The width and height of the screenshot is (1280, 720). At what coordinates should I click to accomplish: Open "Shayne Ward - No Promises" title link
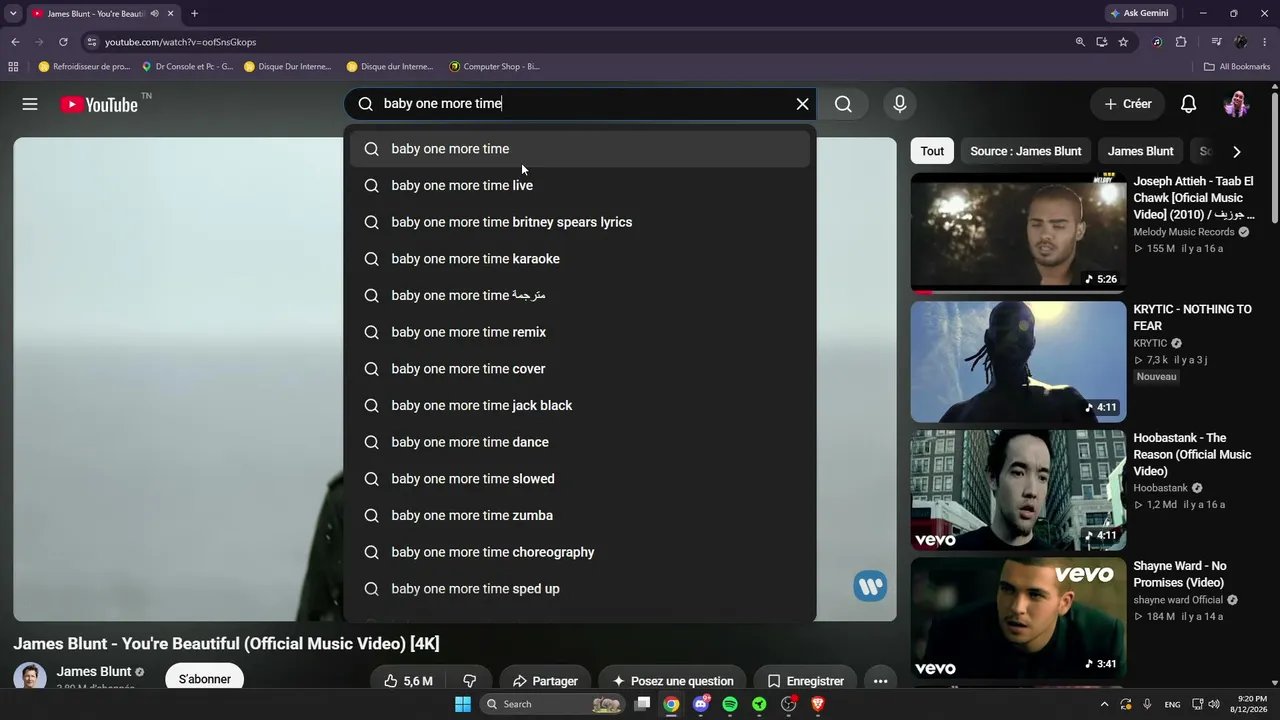[x=1181, y=574]
